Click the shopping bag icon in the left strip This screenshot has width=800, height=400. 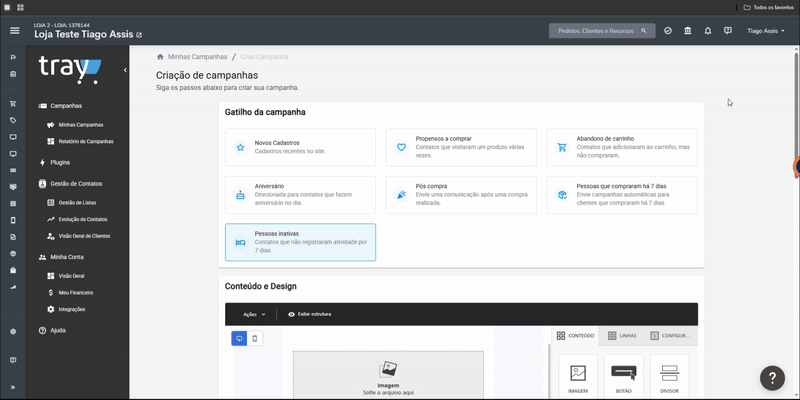tap(13, 270)
